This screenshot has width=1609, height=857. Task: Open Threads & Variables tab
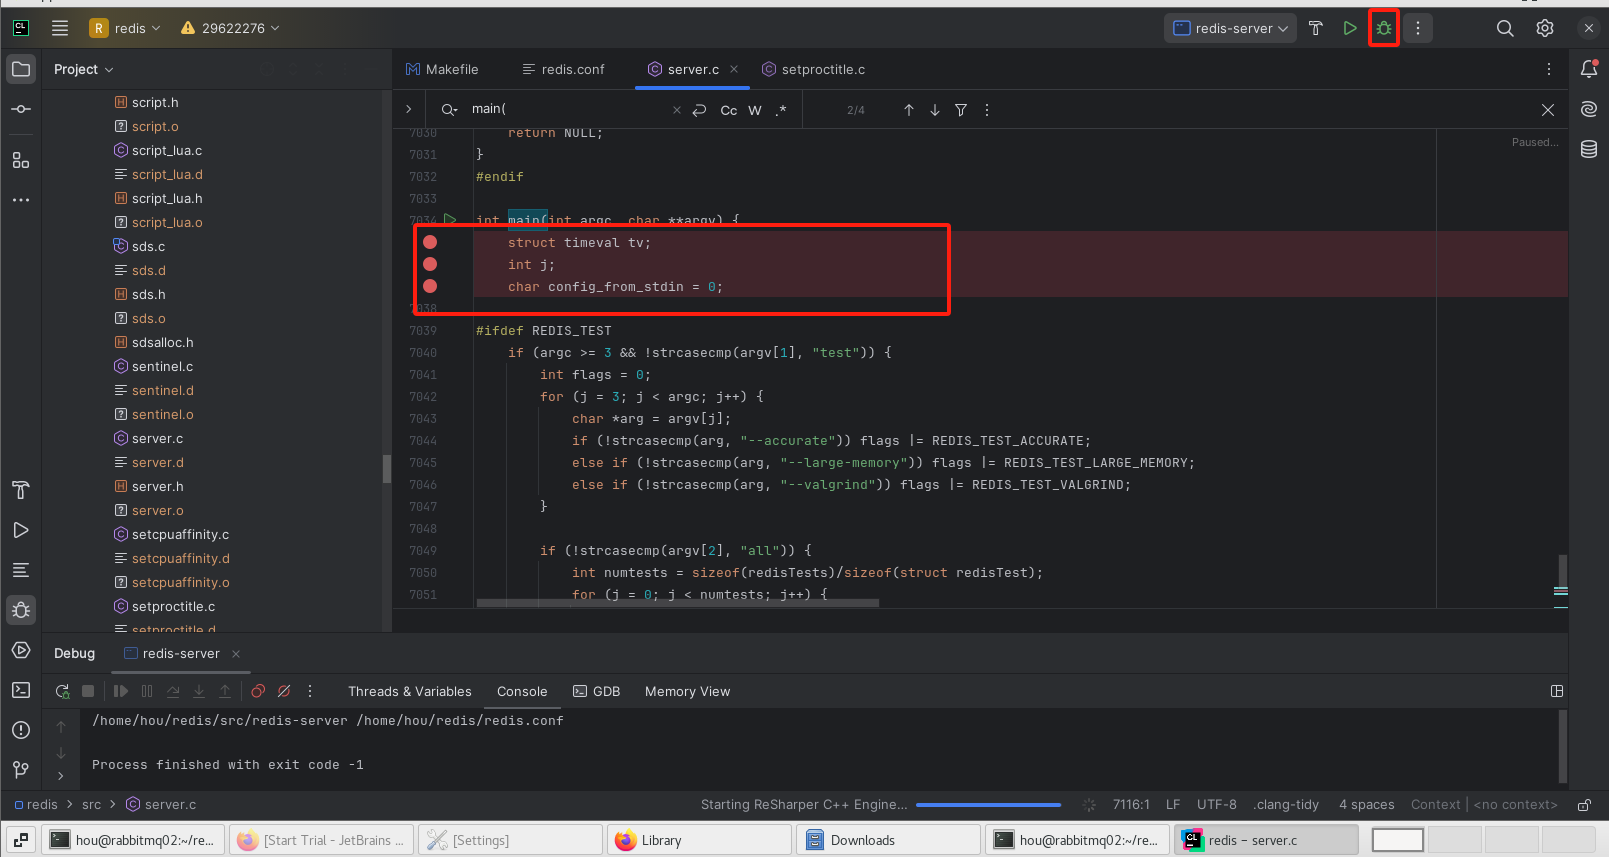[x=410, y=691]
